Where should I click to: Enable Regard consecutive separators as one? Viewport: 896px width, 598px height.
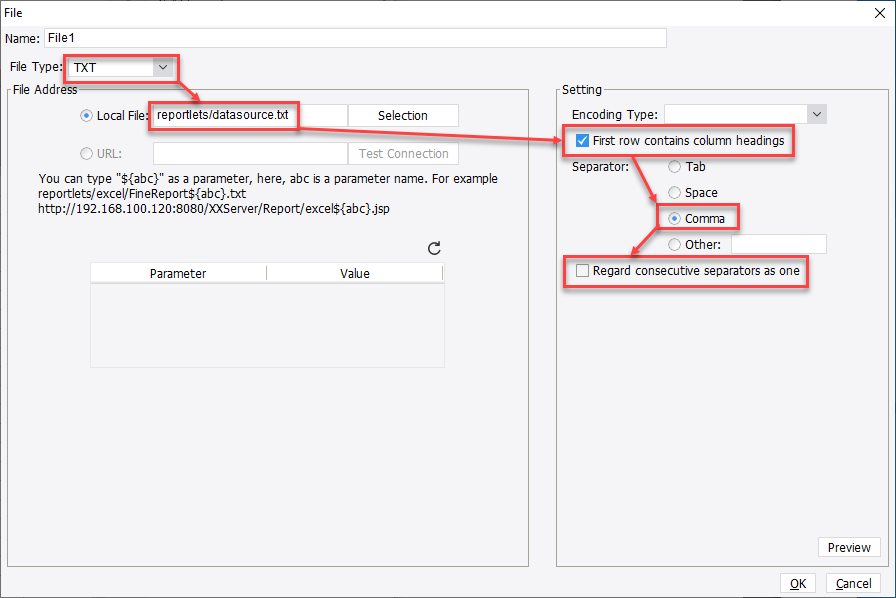coord(582,270)
